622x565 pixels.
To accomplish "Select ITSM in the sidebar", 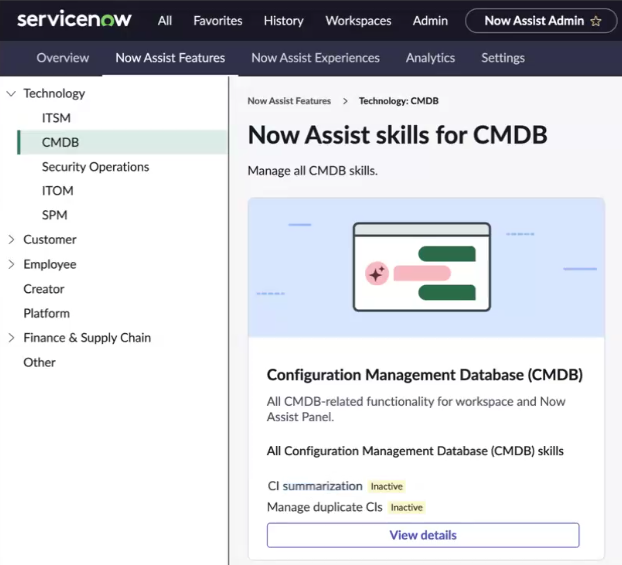I will 56,118.
